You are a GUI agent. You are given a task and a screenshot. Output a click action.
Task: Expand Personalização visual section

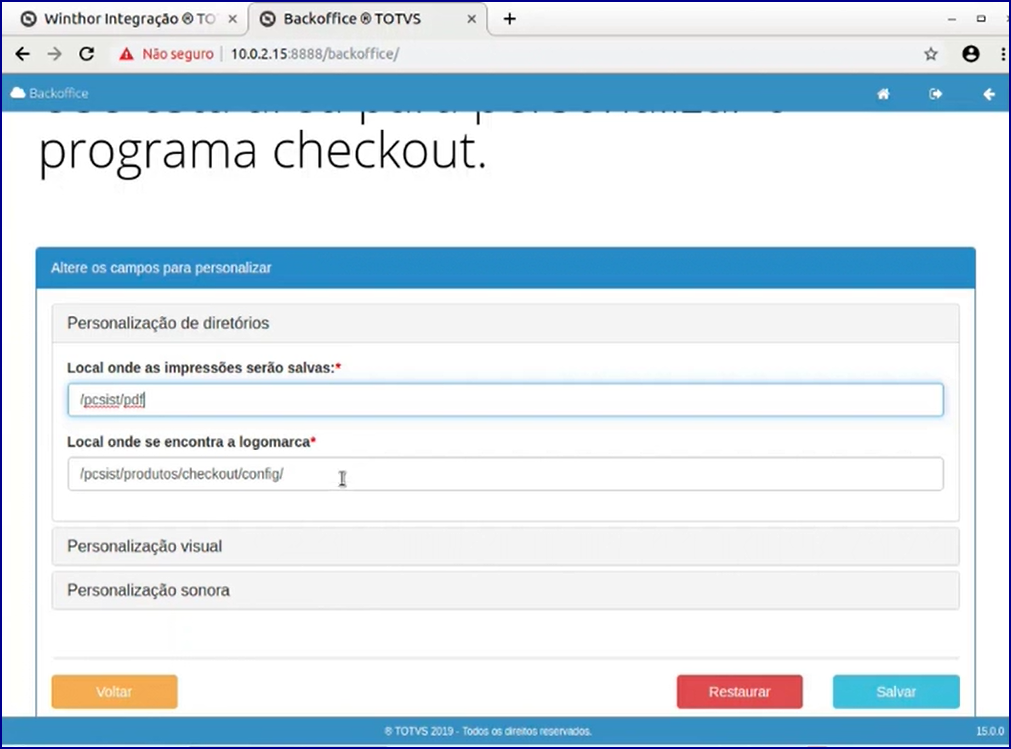(x=506, y=547)
